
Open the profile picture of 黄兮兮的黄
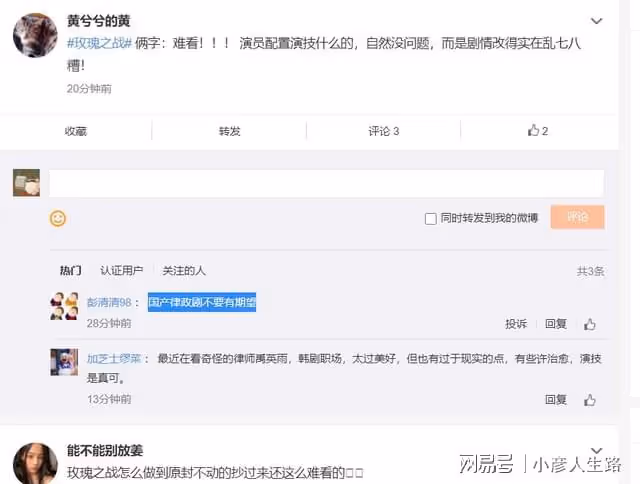point(35,35)
